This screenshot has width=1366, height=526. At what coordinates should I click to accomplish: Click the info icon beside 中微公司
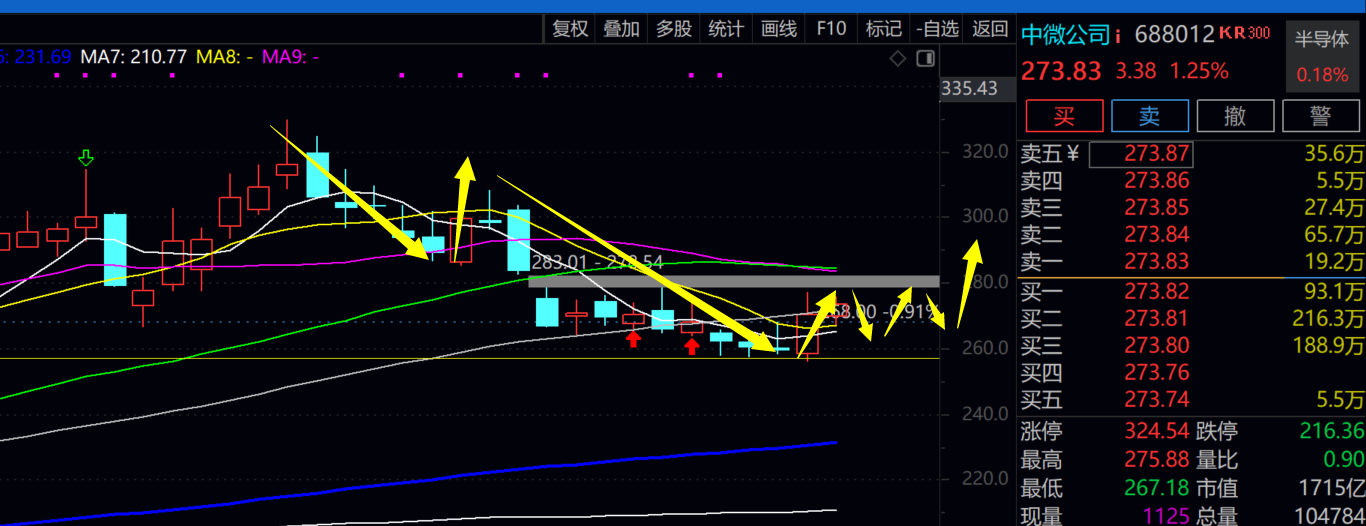(x=1118, y=36)
